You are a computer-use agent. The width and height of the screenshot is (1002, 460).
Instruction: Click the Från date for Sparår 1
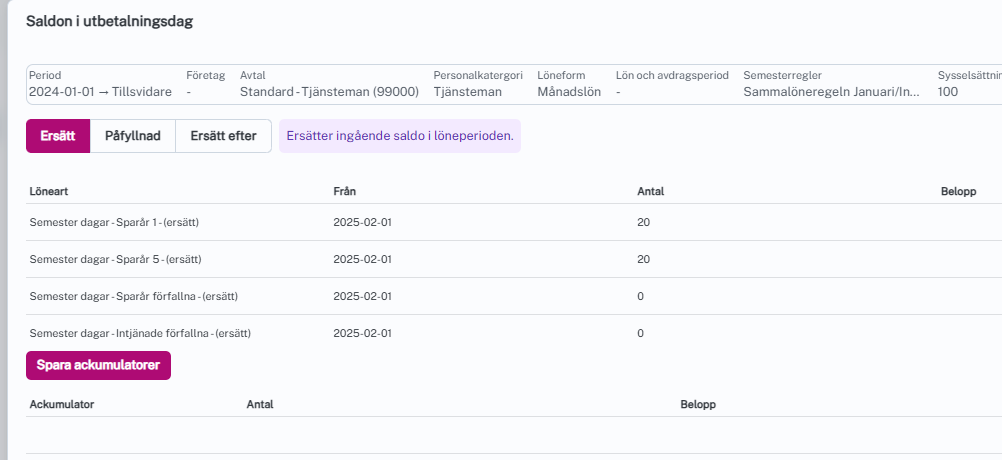coord(361,222)
